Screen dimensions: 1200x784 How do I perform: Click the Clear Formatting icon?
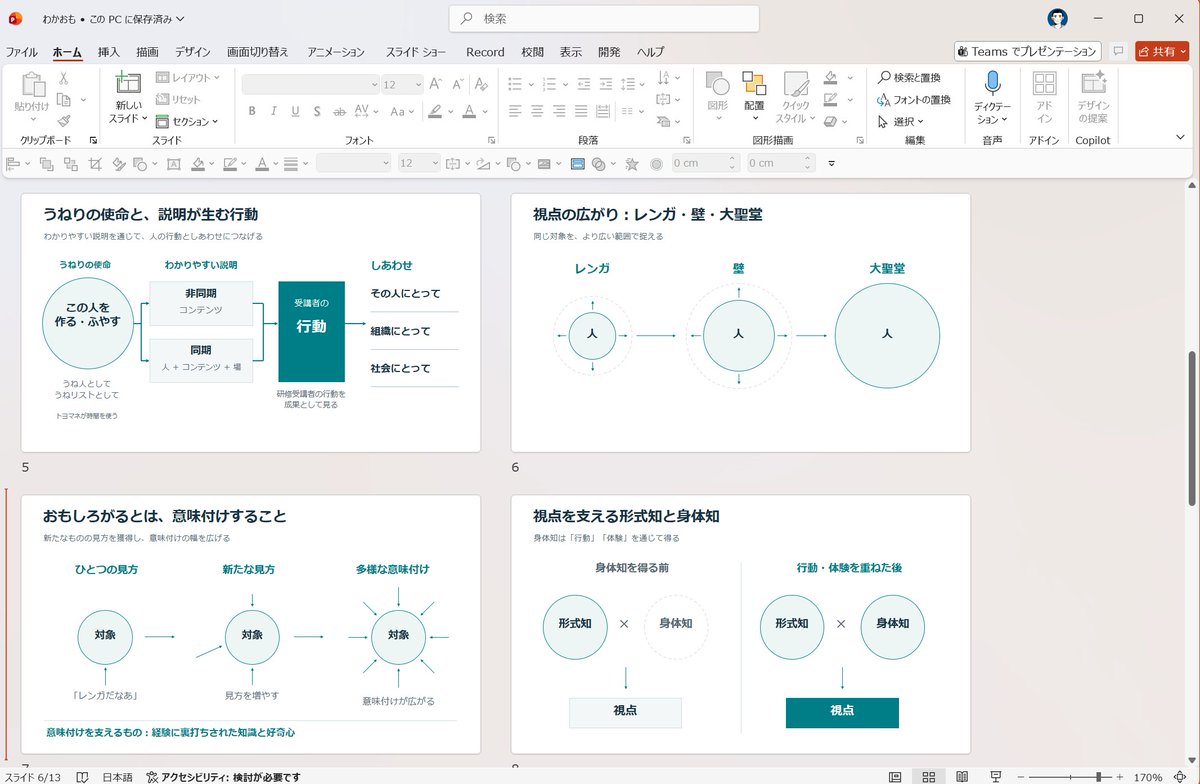[x=480, y=85]
